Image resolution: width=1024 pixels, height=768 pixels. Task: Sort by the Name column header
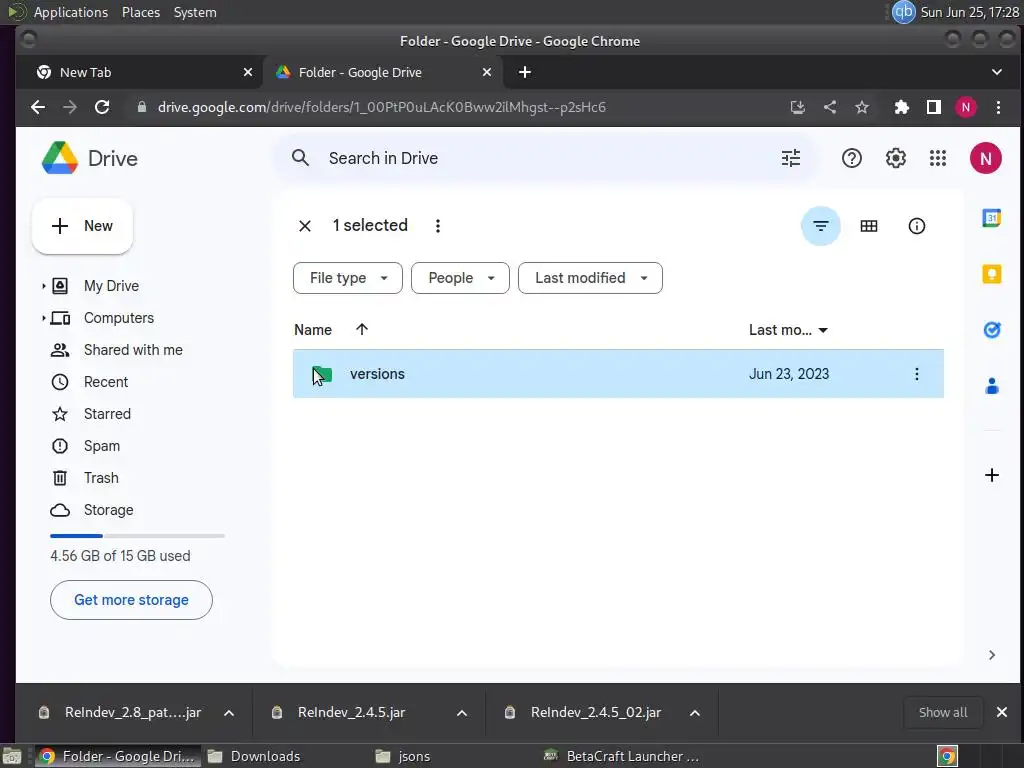[313, 330]
